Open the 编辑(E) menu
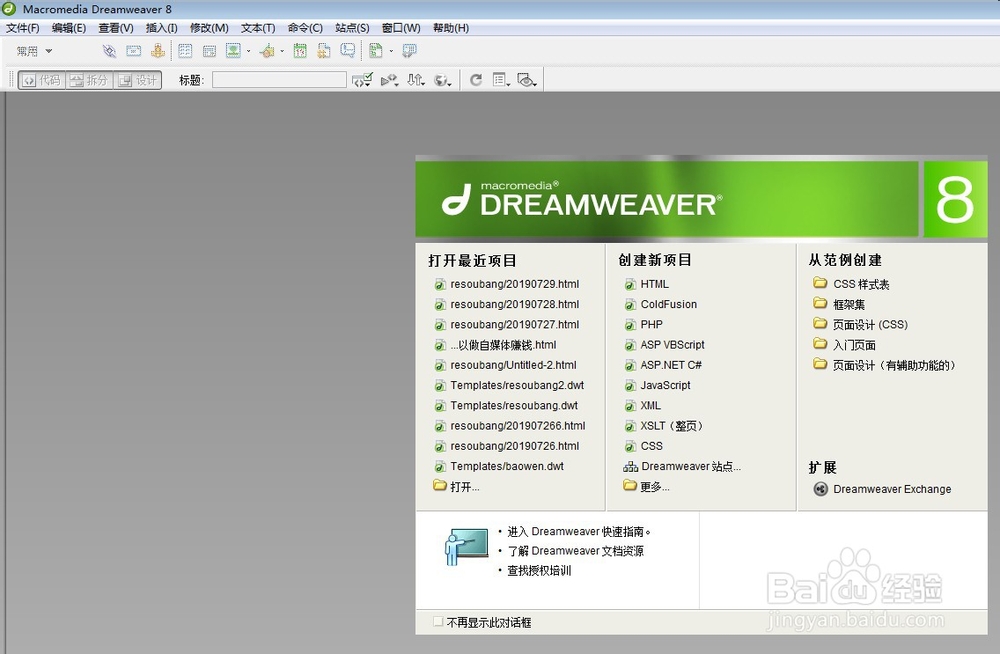1000x654 pixels. (69, 28)
